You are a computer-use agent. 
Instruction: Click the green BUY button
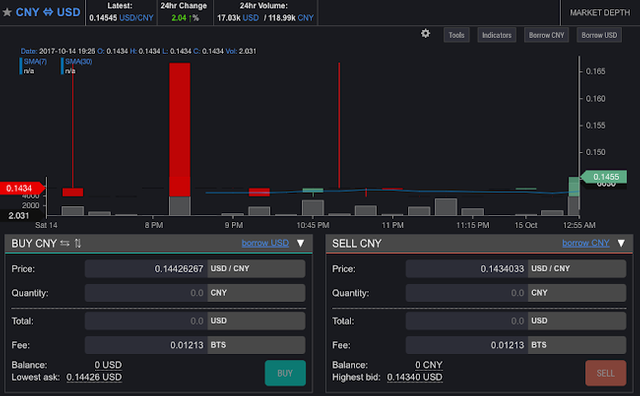285,373
